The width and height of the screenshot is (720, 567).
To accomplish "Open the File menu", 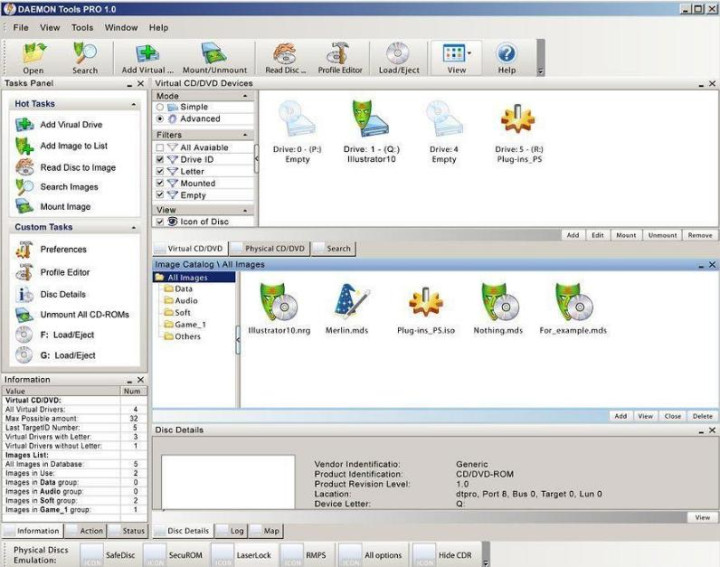I will click(21, 28).
